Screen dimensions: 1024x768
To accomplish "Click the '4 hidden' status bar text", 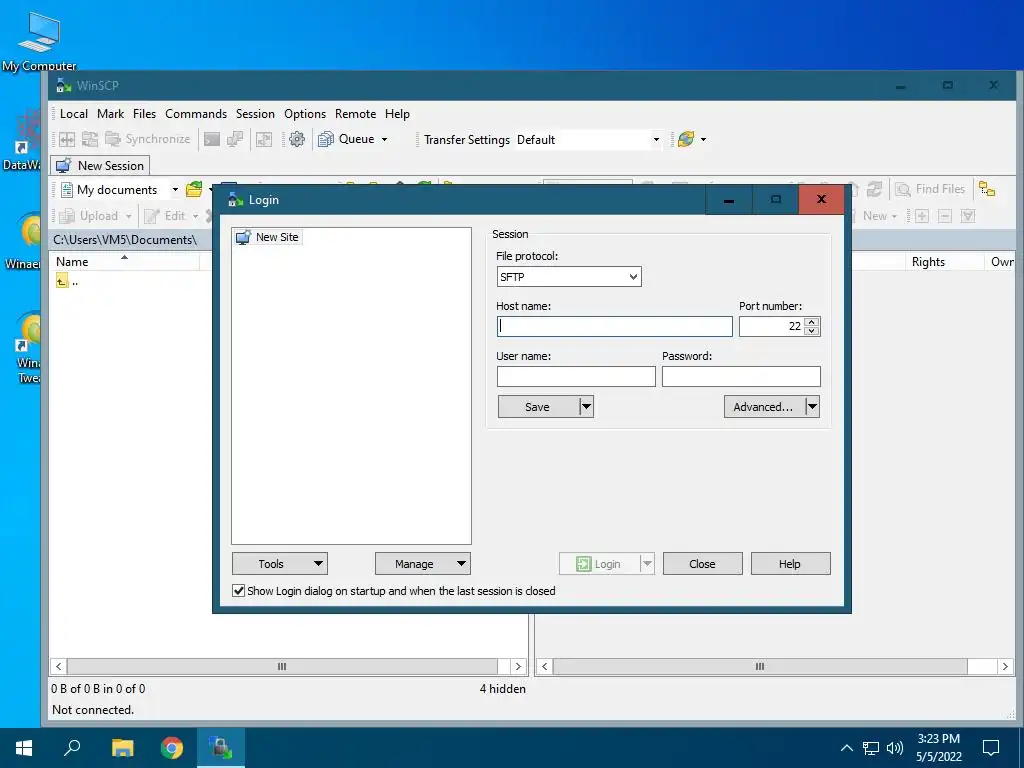I will [502, 688].
